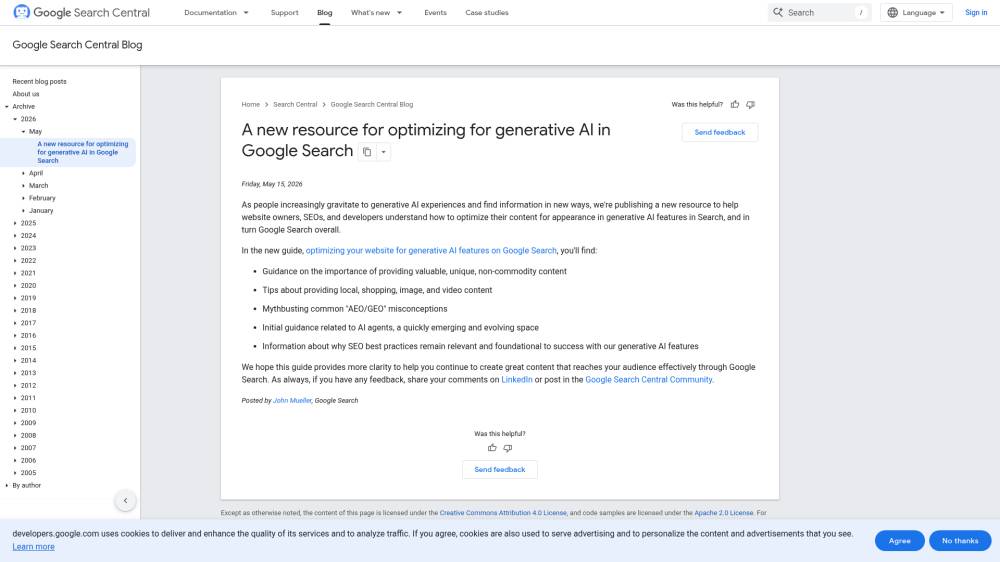The image size is (1000, 562).
Task: Expand the By author section
Action: click(7, 485)
